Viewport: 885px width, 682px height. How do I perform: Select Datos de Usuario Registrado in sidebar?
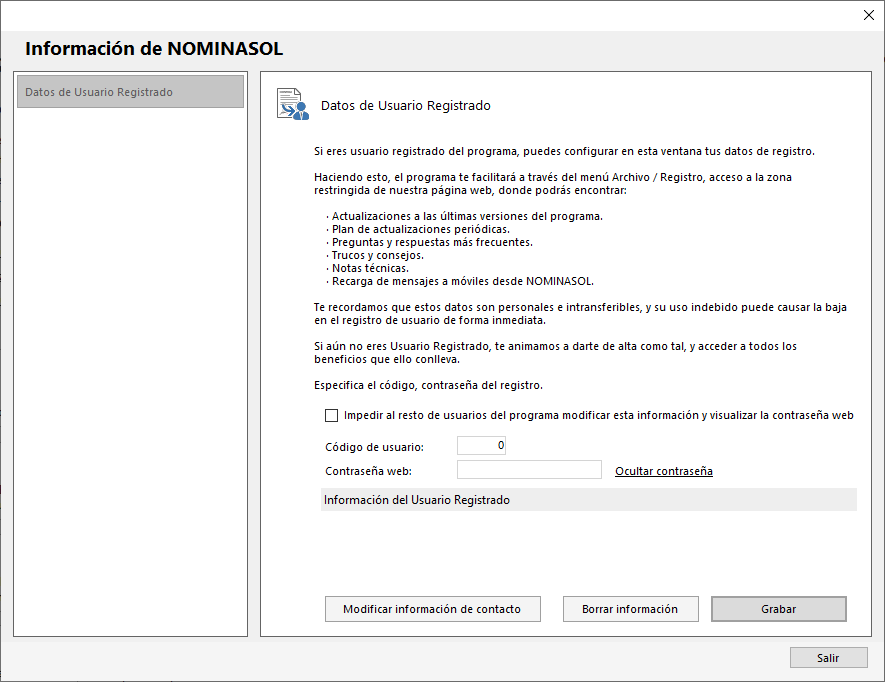130,91
